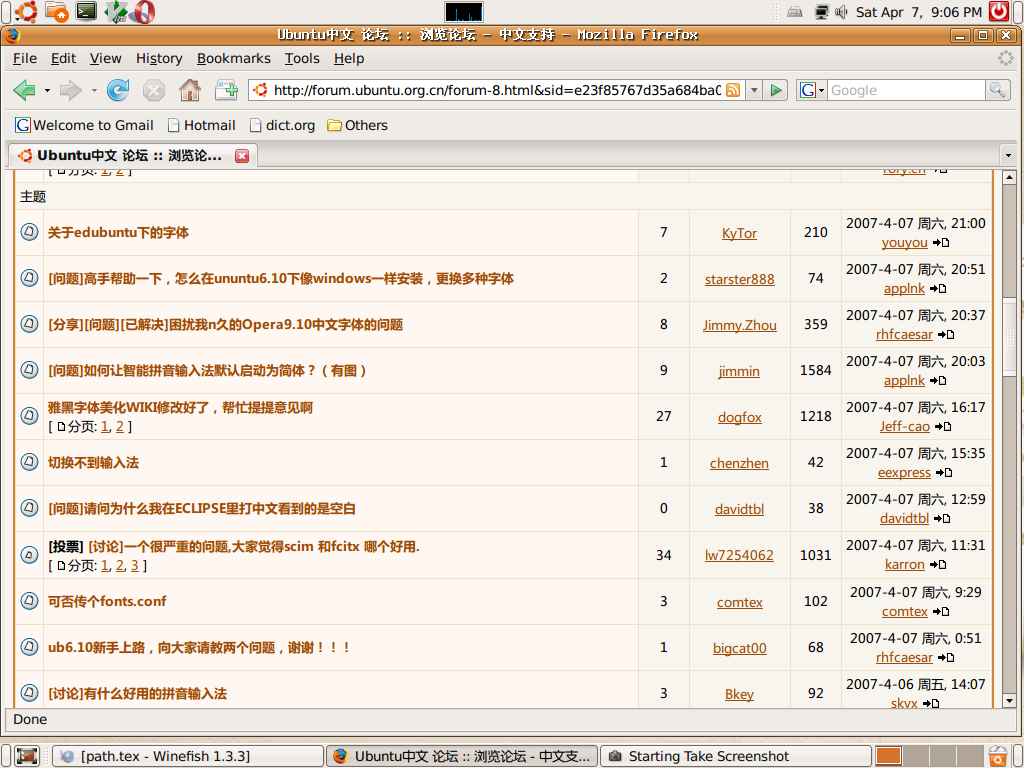Open a new tab with toolbar icon
The height and width of the screenshot is (768, 1024).
[x=226, y=90]
